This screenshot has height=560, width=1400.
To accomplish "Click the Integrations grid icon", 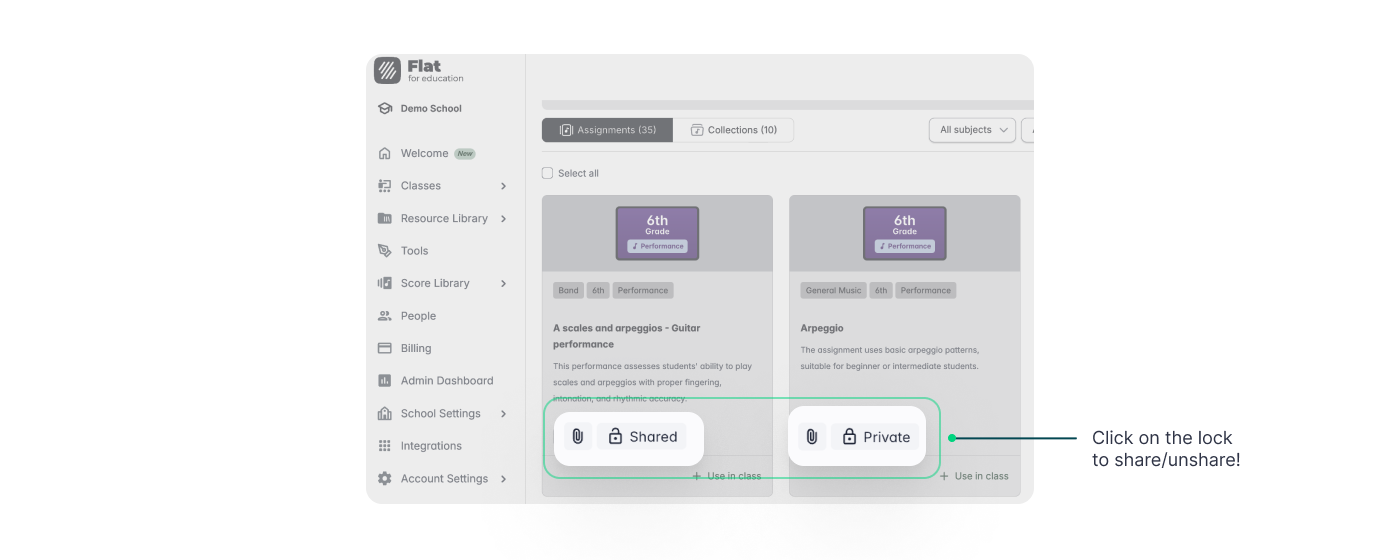I will (385, 446).
